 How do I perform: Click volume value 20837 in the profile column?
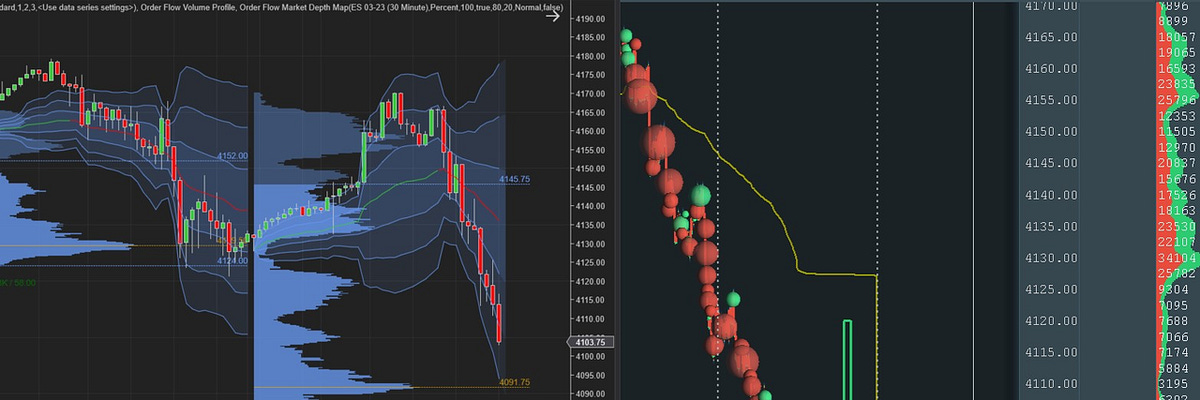click(1176, 163)
